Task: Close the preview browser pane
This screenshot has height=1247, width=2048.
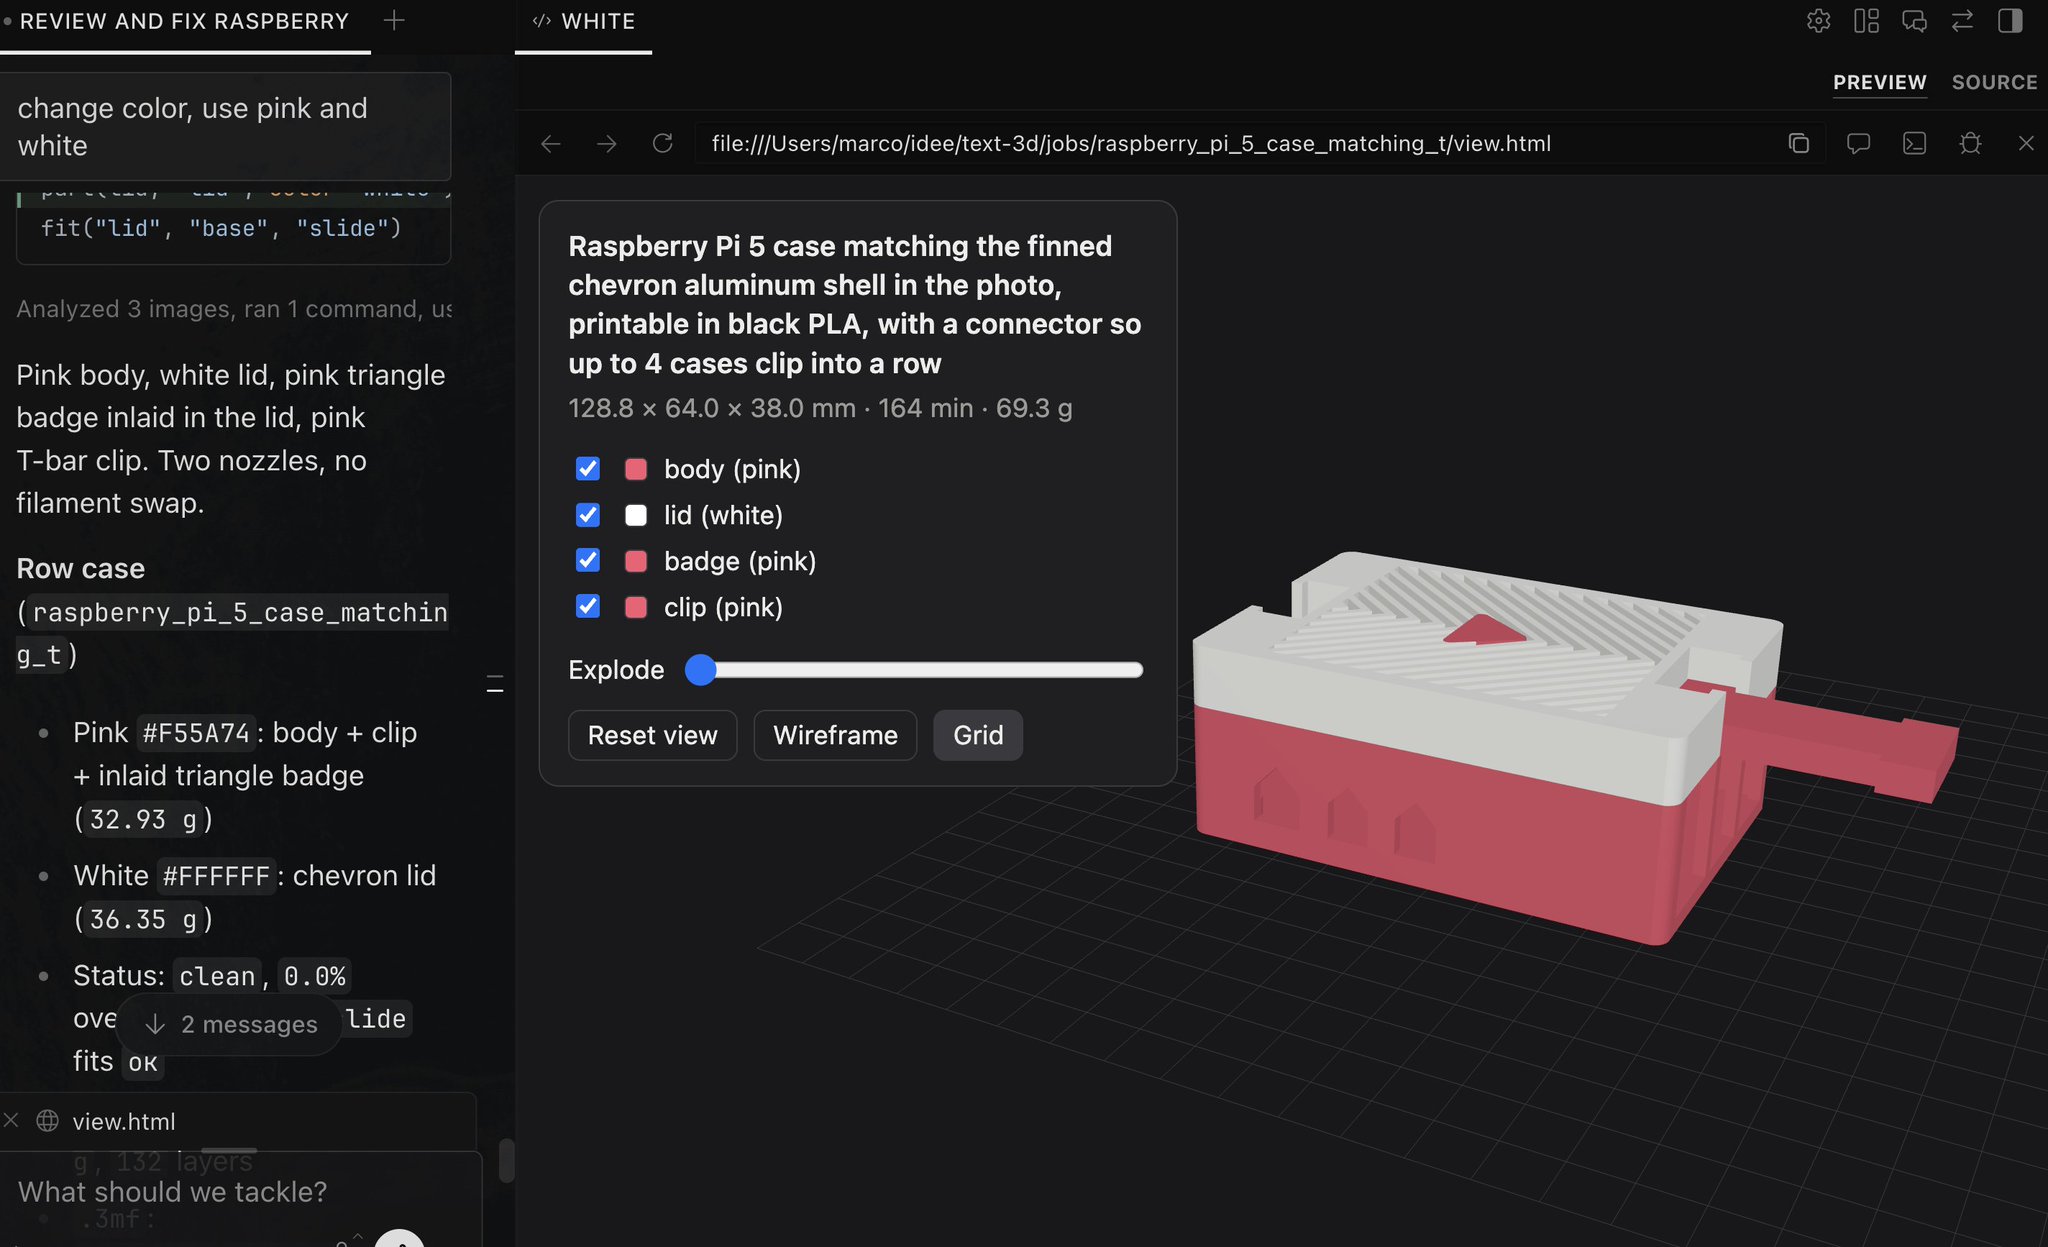Action: tap(2026, 144)
